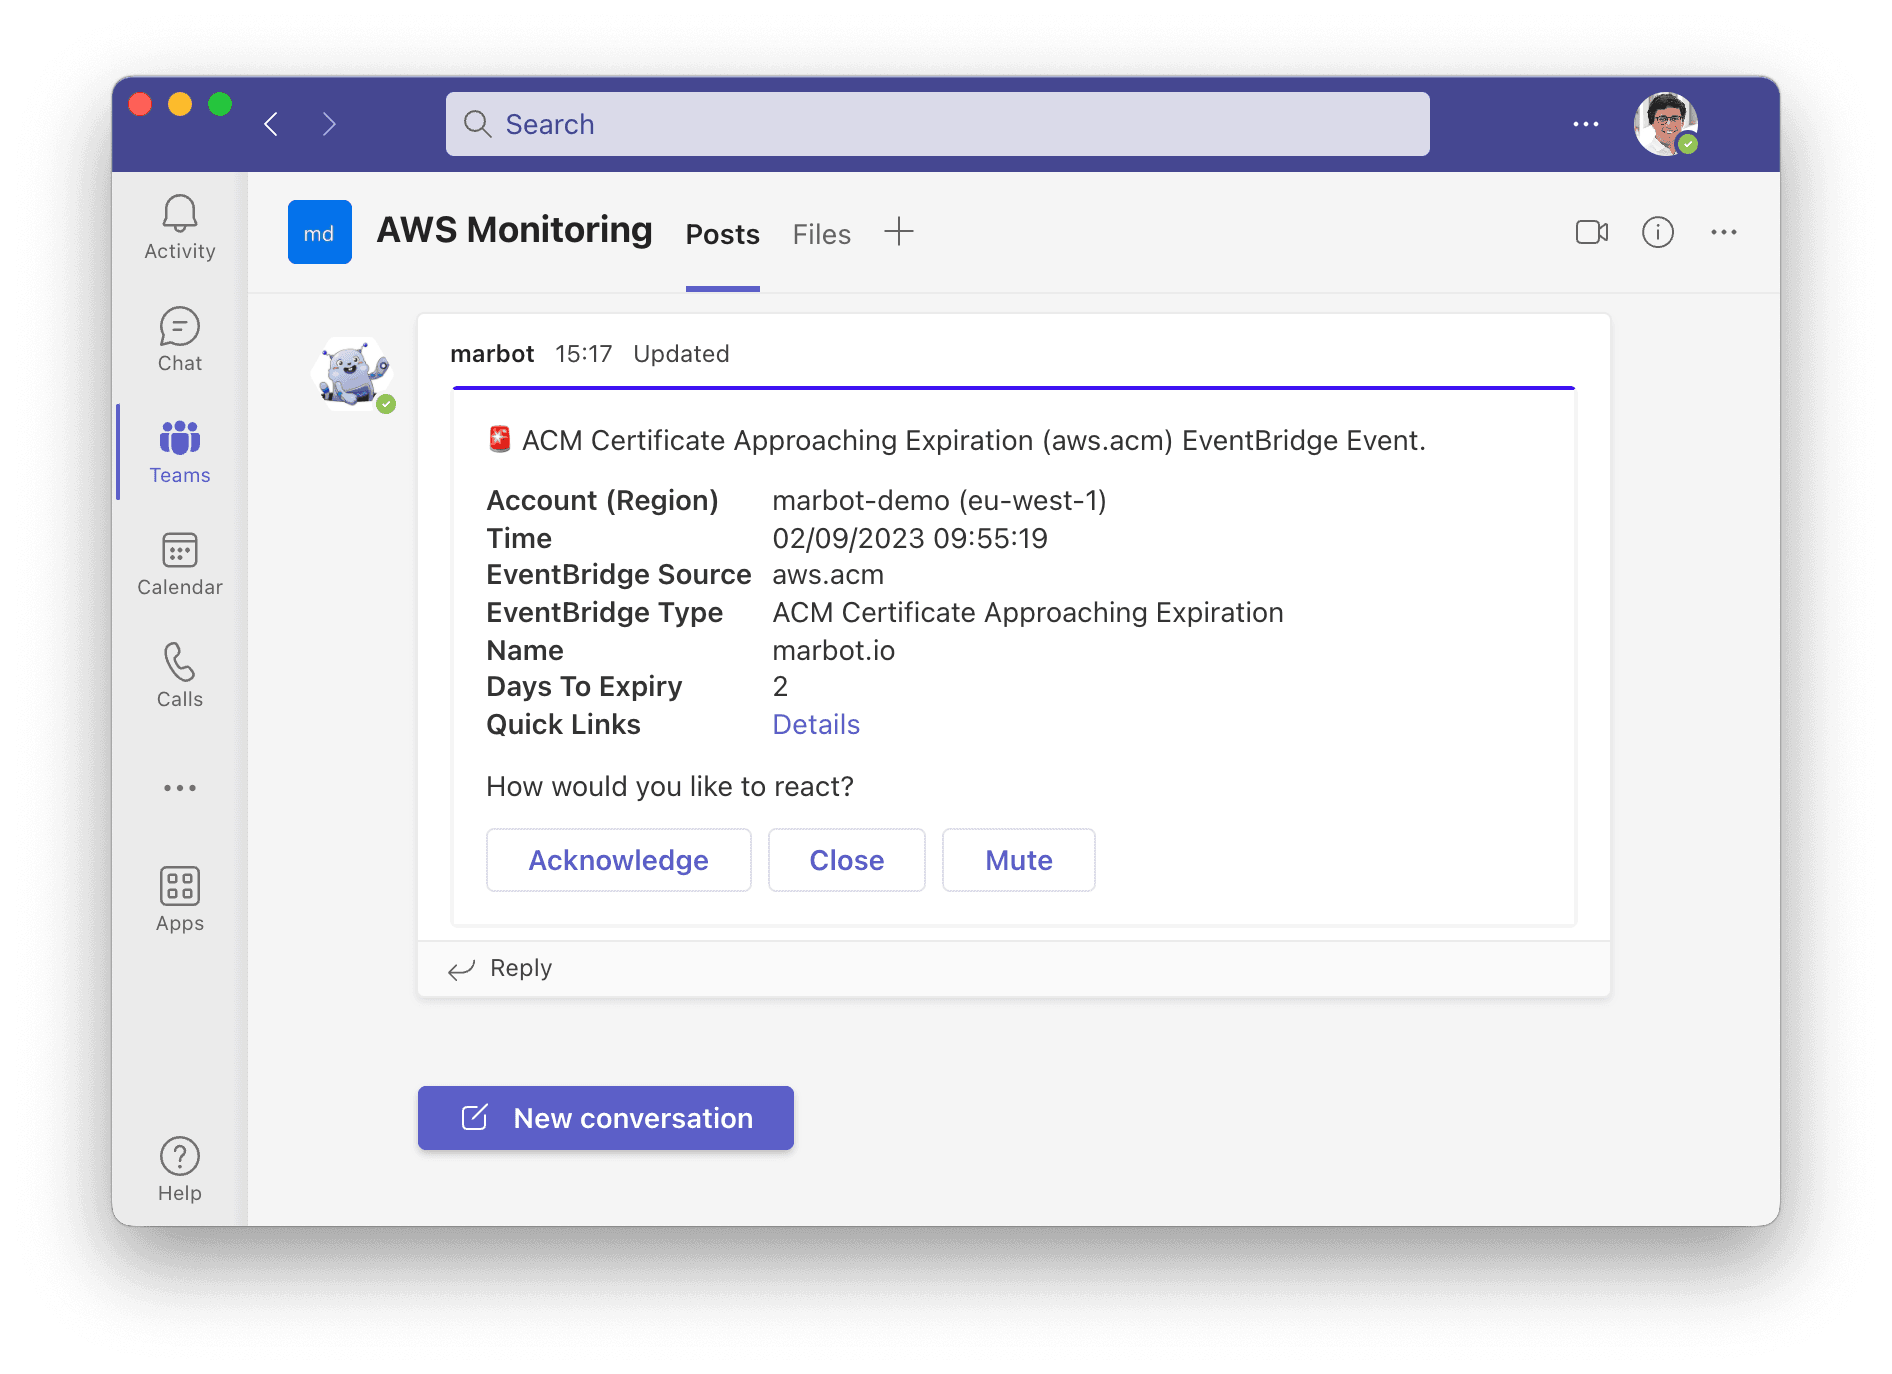Open channel info icon
1892x1374 pixels.
pos(1658,232)
